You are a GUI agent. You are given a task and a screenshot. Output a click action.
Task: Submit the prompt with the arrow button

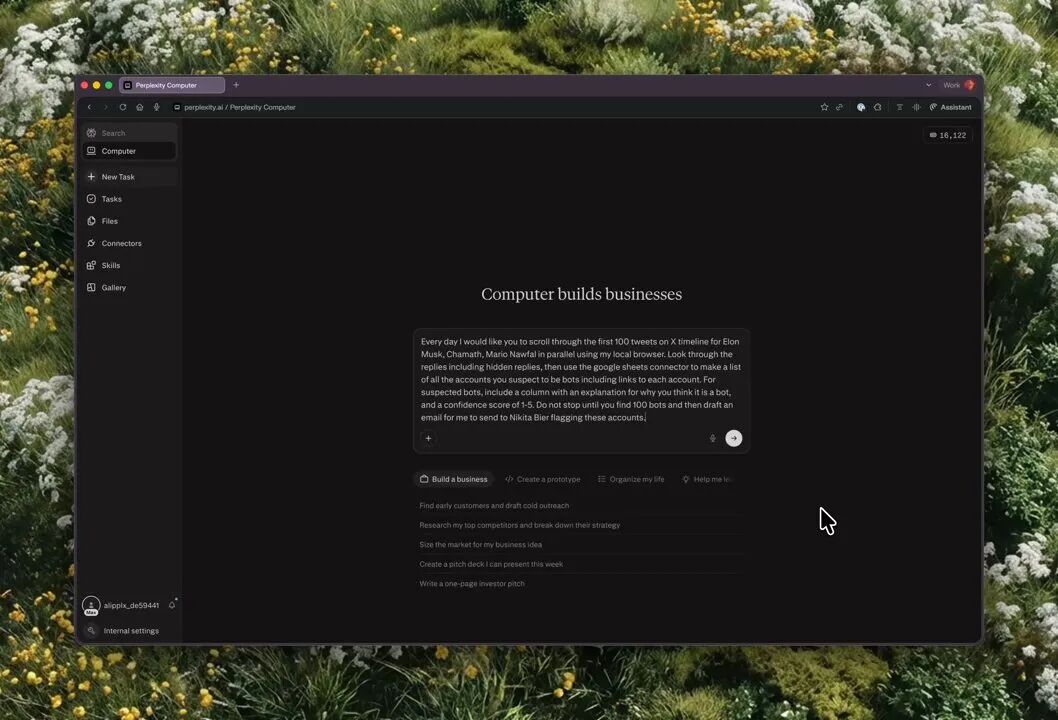734,438
